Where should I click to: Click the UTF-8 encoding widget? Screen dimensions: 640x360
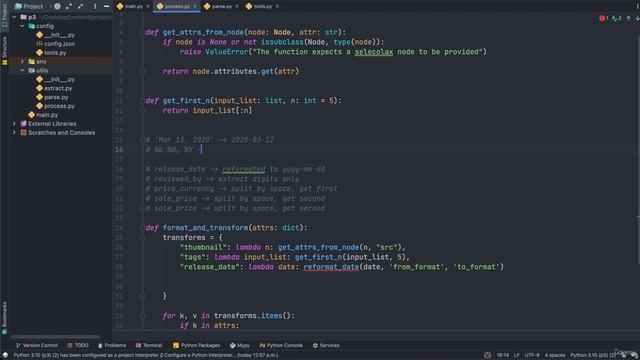pos(532,355)
